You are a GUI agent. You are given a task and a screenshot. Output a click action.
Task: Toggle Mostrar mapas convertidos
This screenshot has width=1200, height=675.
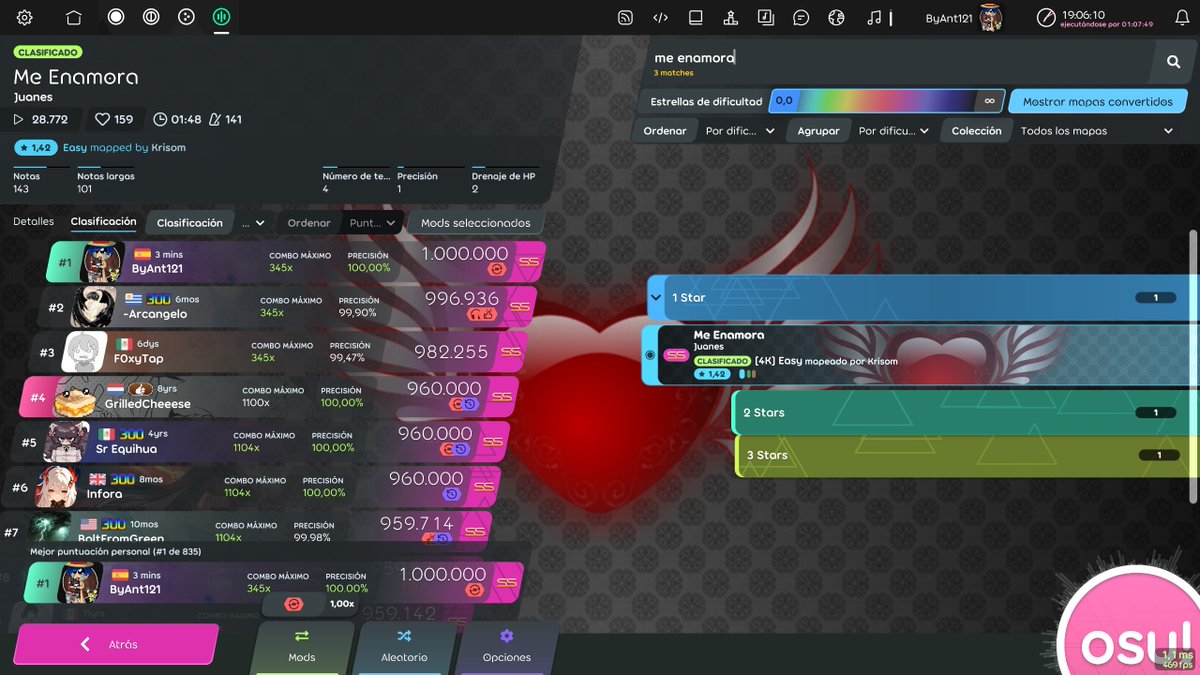[1097, 101]
